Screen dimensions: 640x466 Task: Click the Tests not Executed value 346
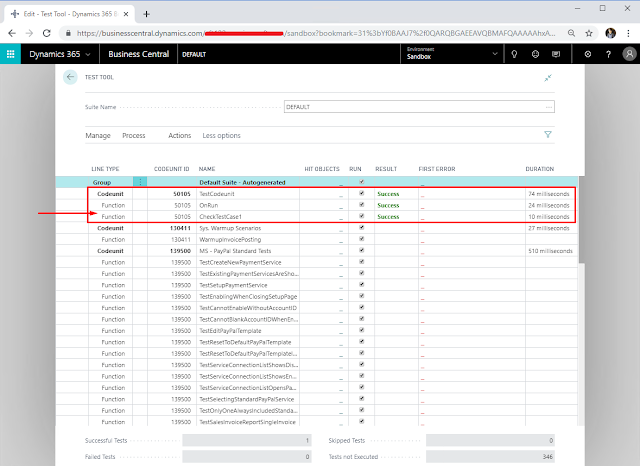point(490,457)
